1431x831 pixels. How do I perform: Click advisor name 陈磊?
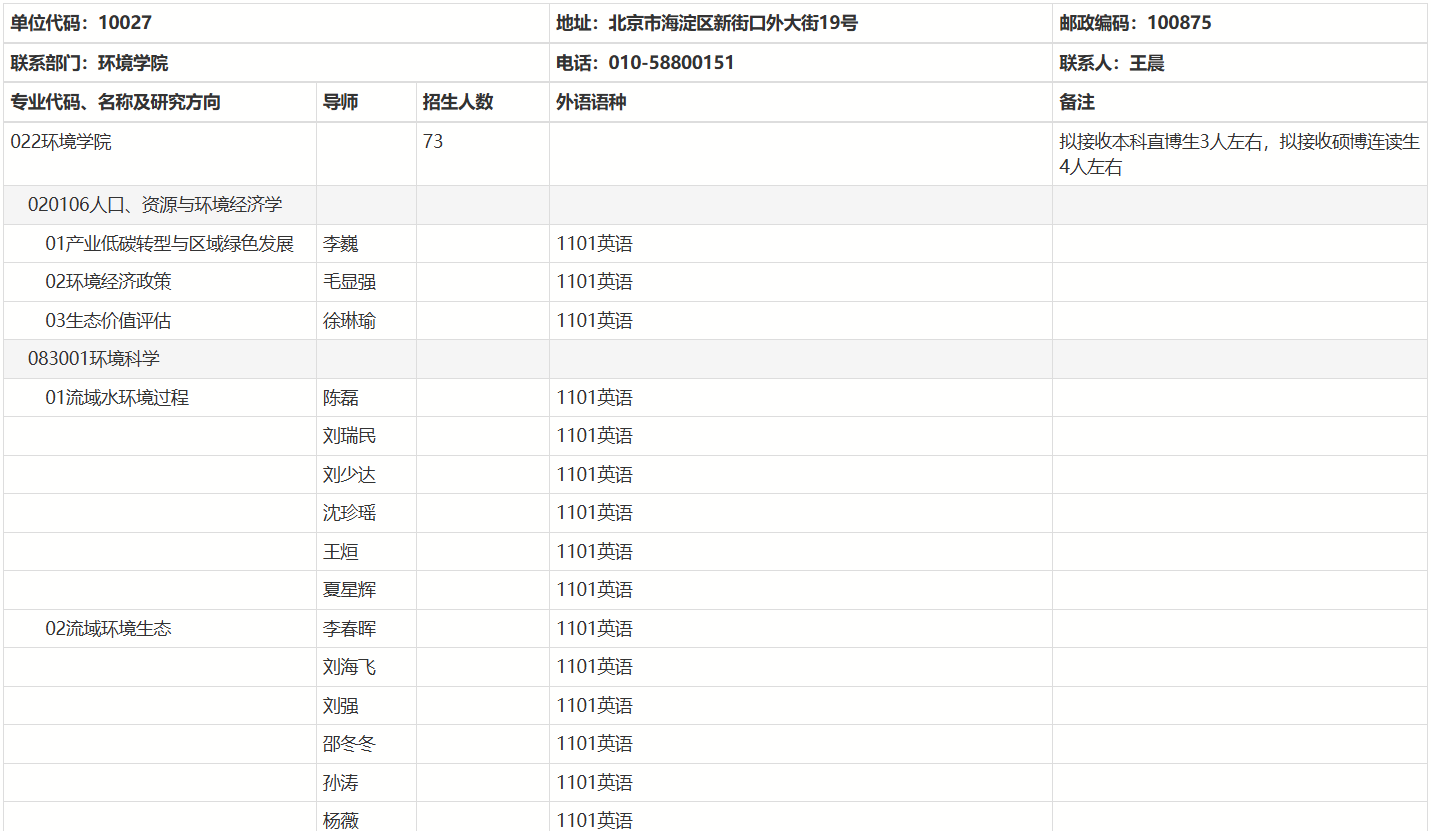(340, 398)
